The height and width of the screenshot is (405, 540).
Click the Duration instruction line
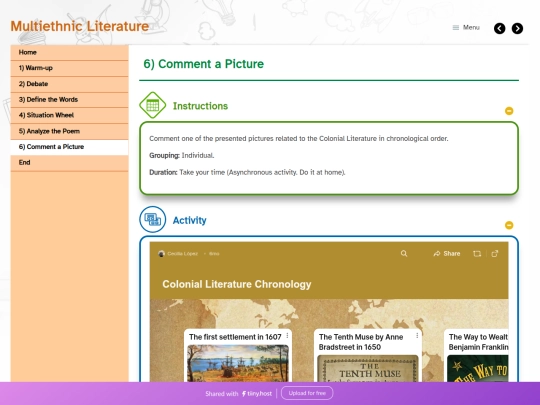pyautogui.click(x=247, y=172)
